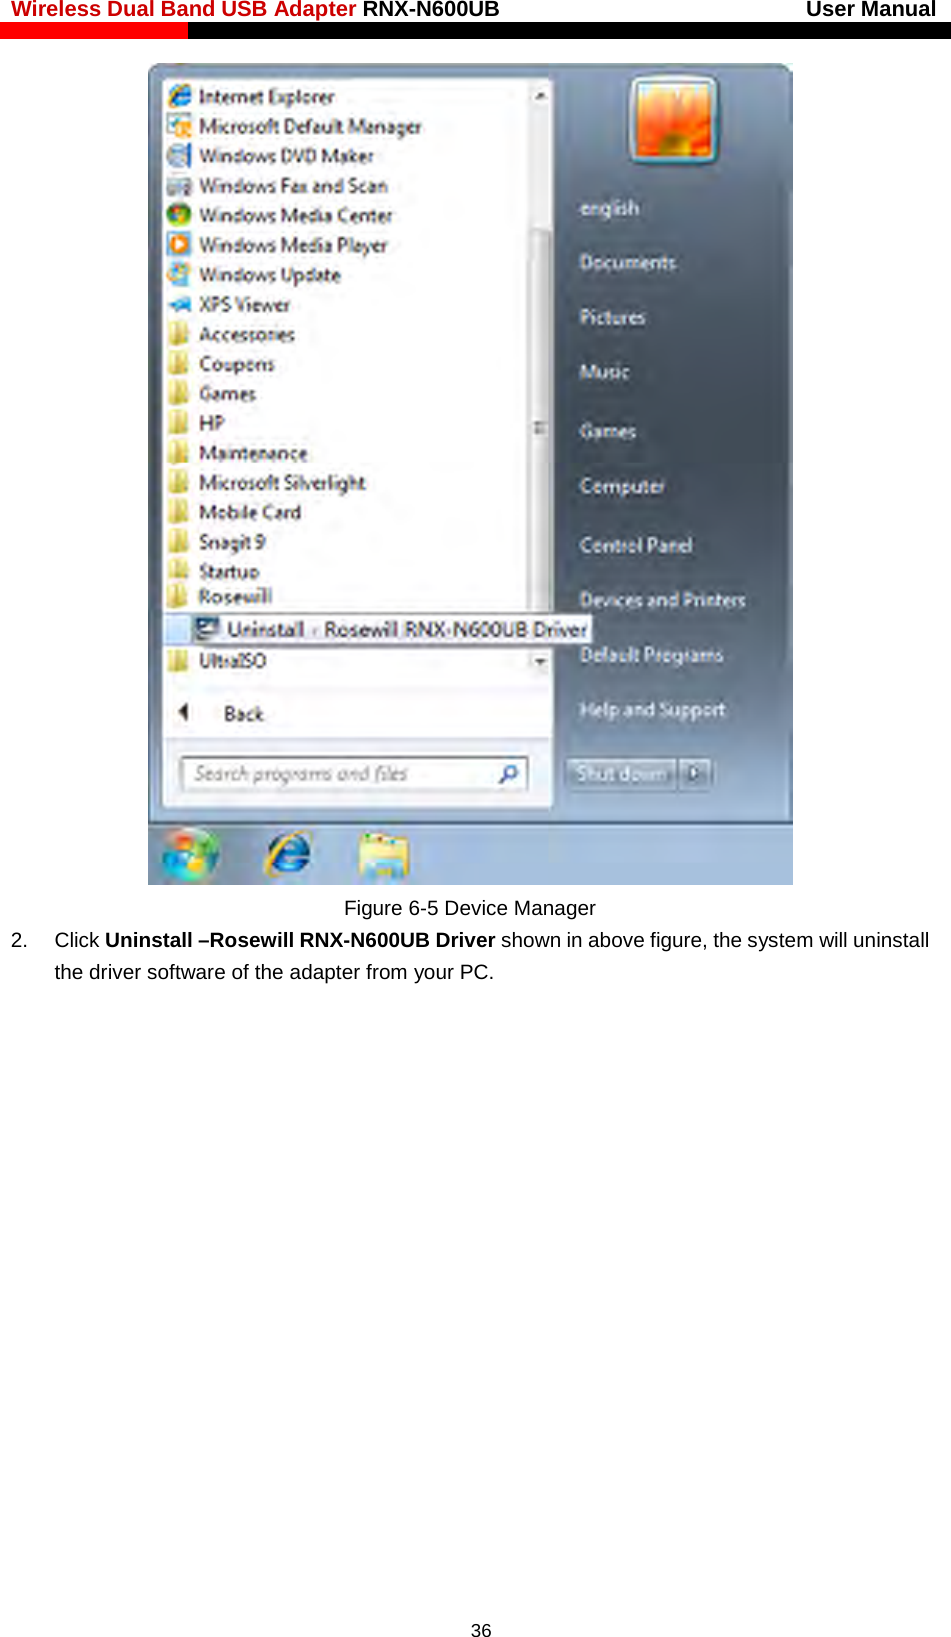
Task: Open Windows DVD Maker icon
Action: [x=179, y=156]
